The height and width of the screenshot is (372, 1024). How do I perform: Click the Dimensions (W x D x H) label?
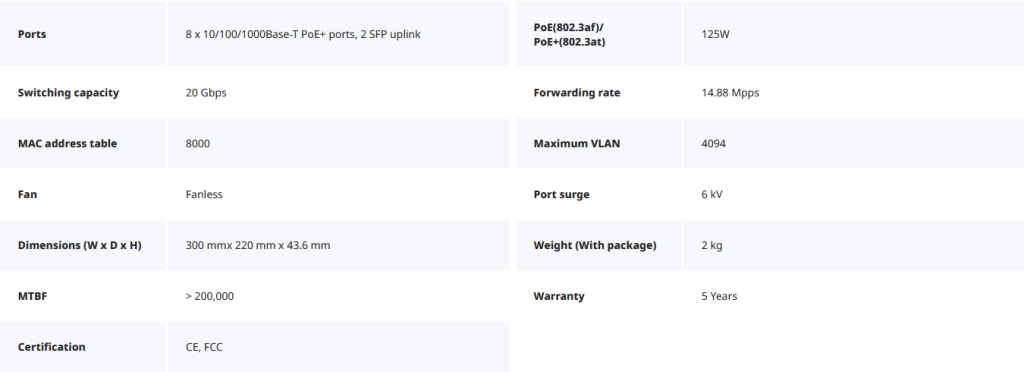(80, 245)
